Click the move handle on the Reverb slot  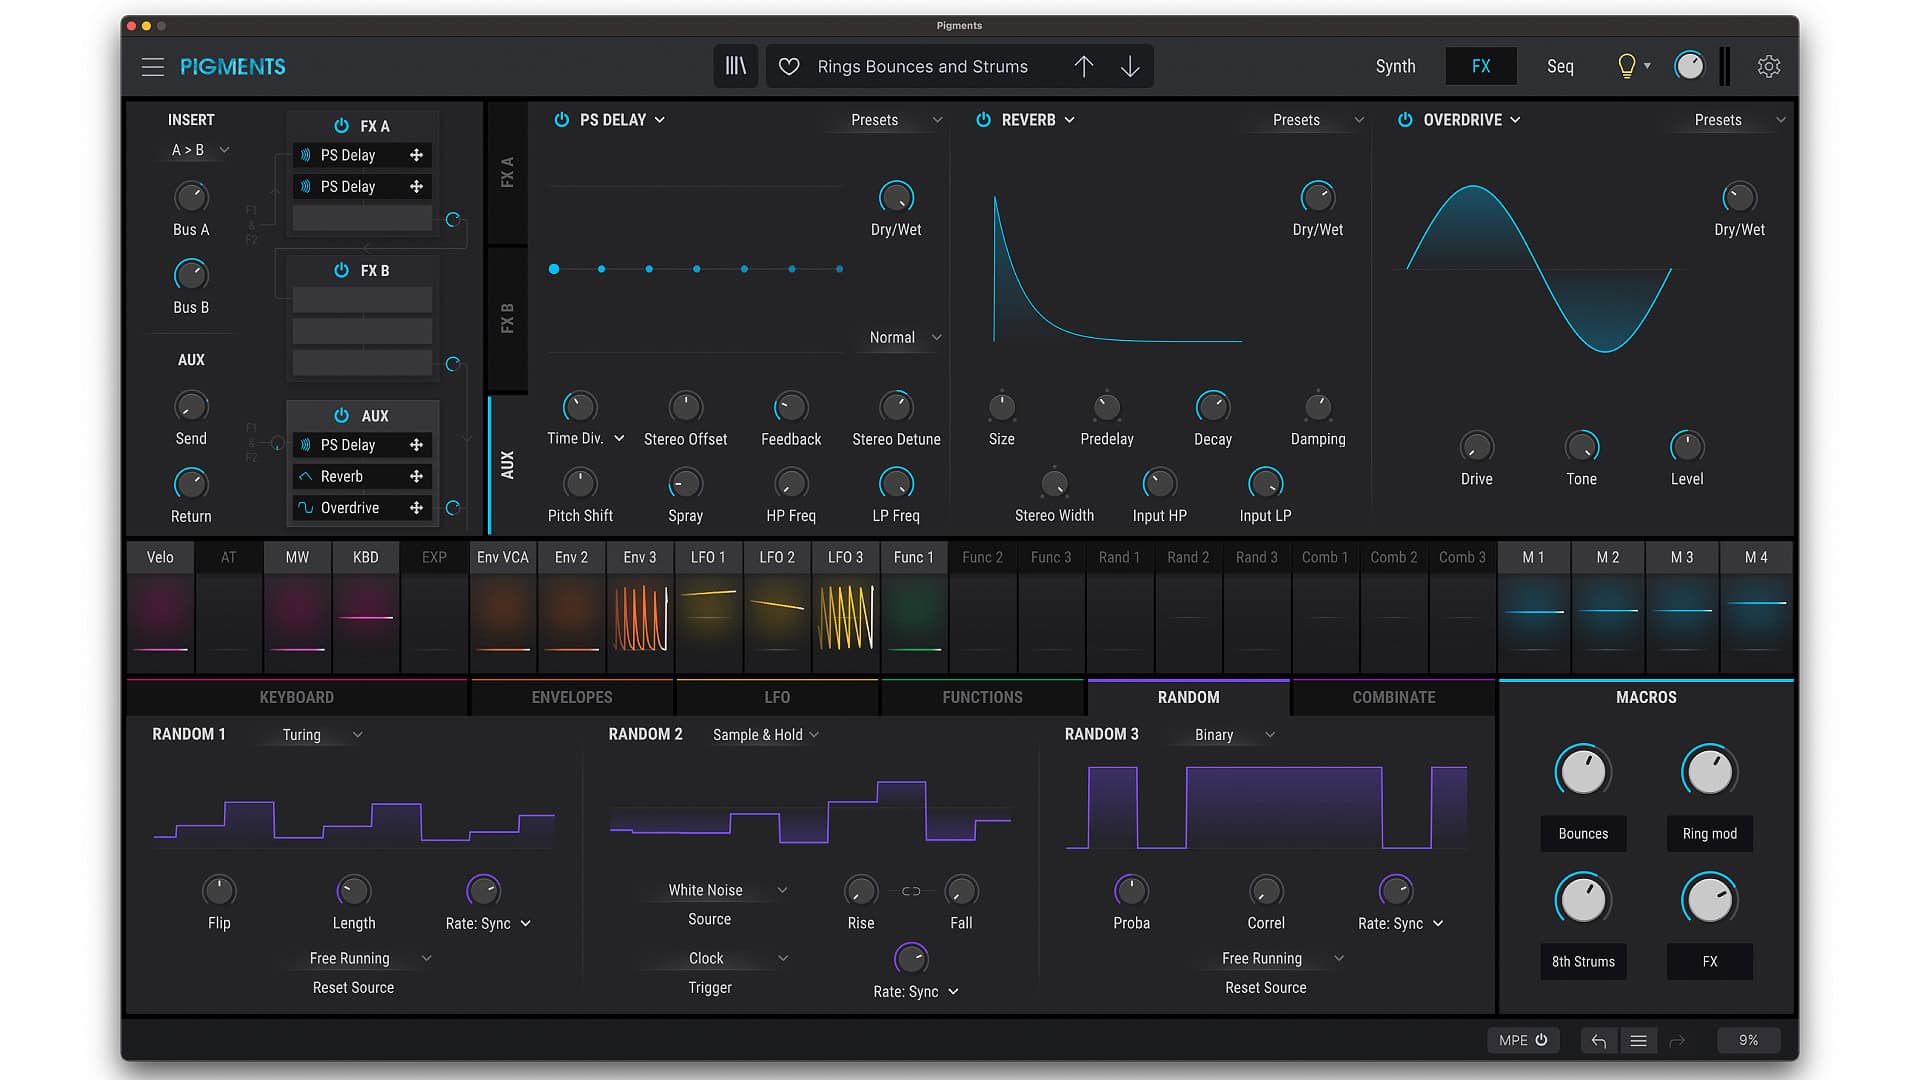click(x=416, y=477)
